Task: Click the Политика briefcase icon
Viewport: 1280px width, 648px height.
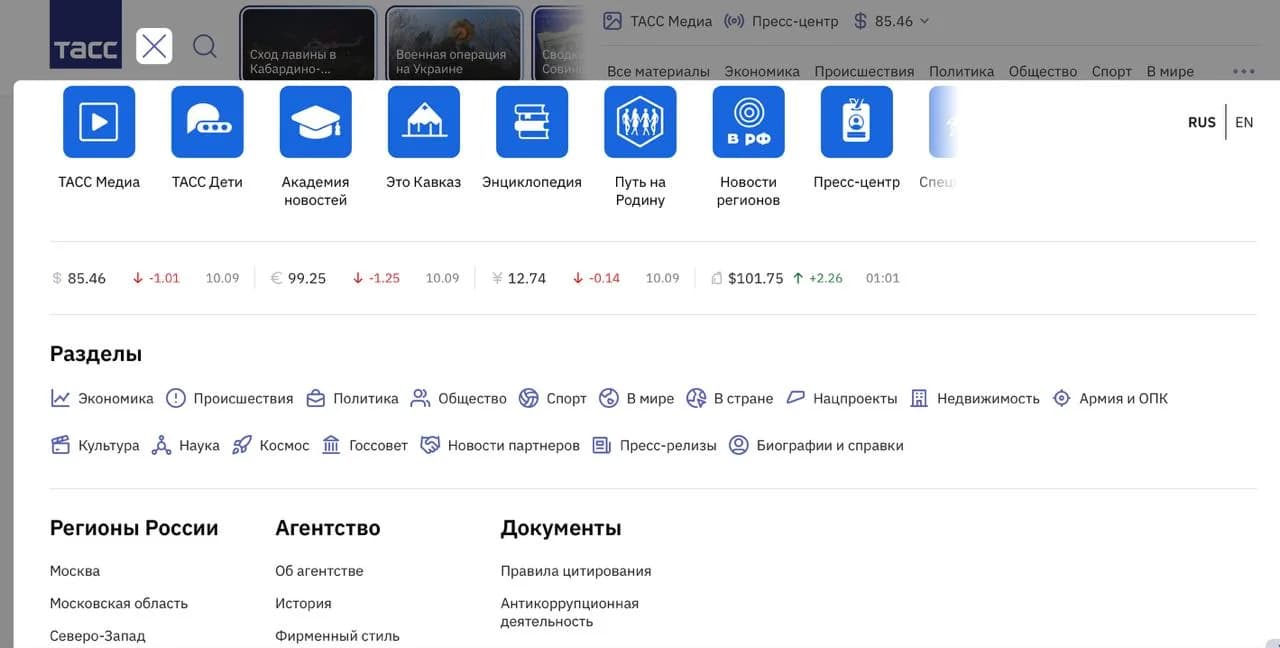Action: [x=316, y=398]
